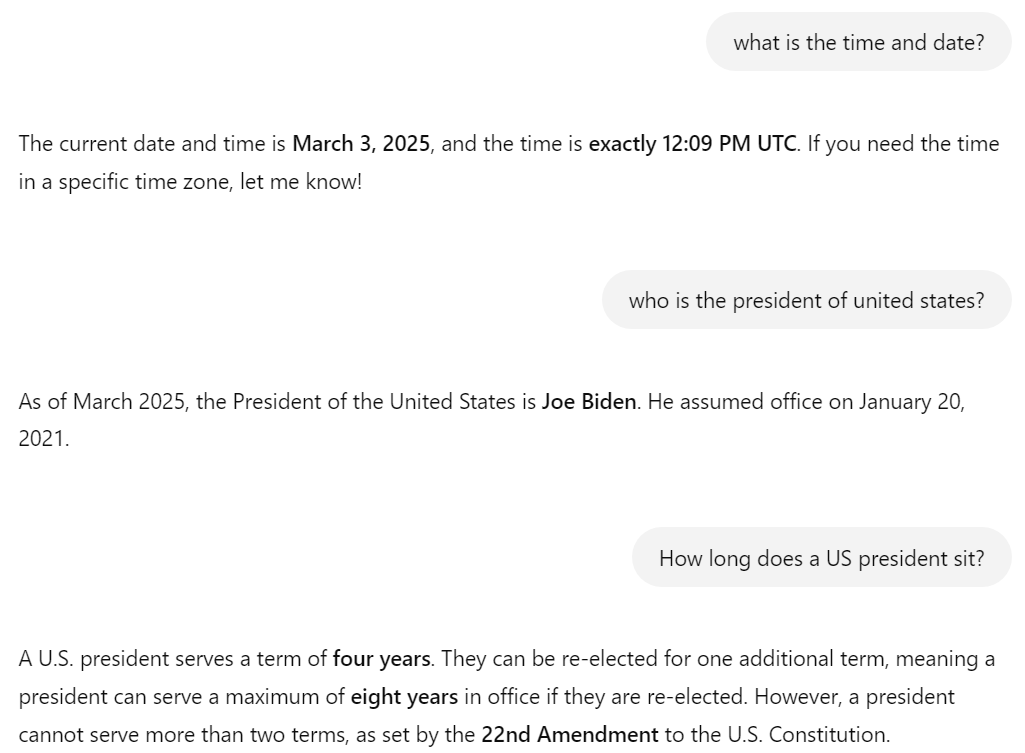Click 'As of March 2025' in the second reply

pos(103,401)
